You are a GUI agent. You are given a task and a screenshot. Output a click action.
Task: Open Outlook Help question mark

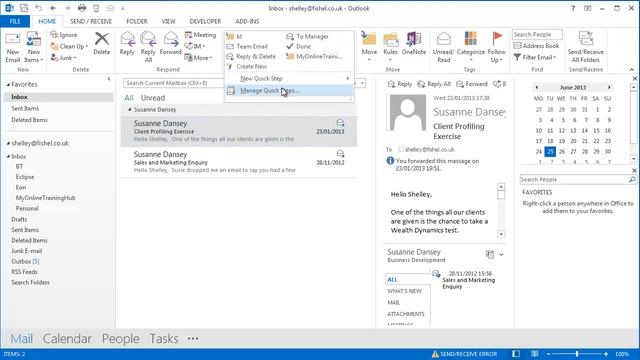coord(573,8)
